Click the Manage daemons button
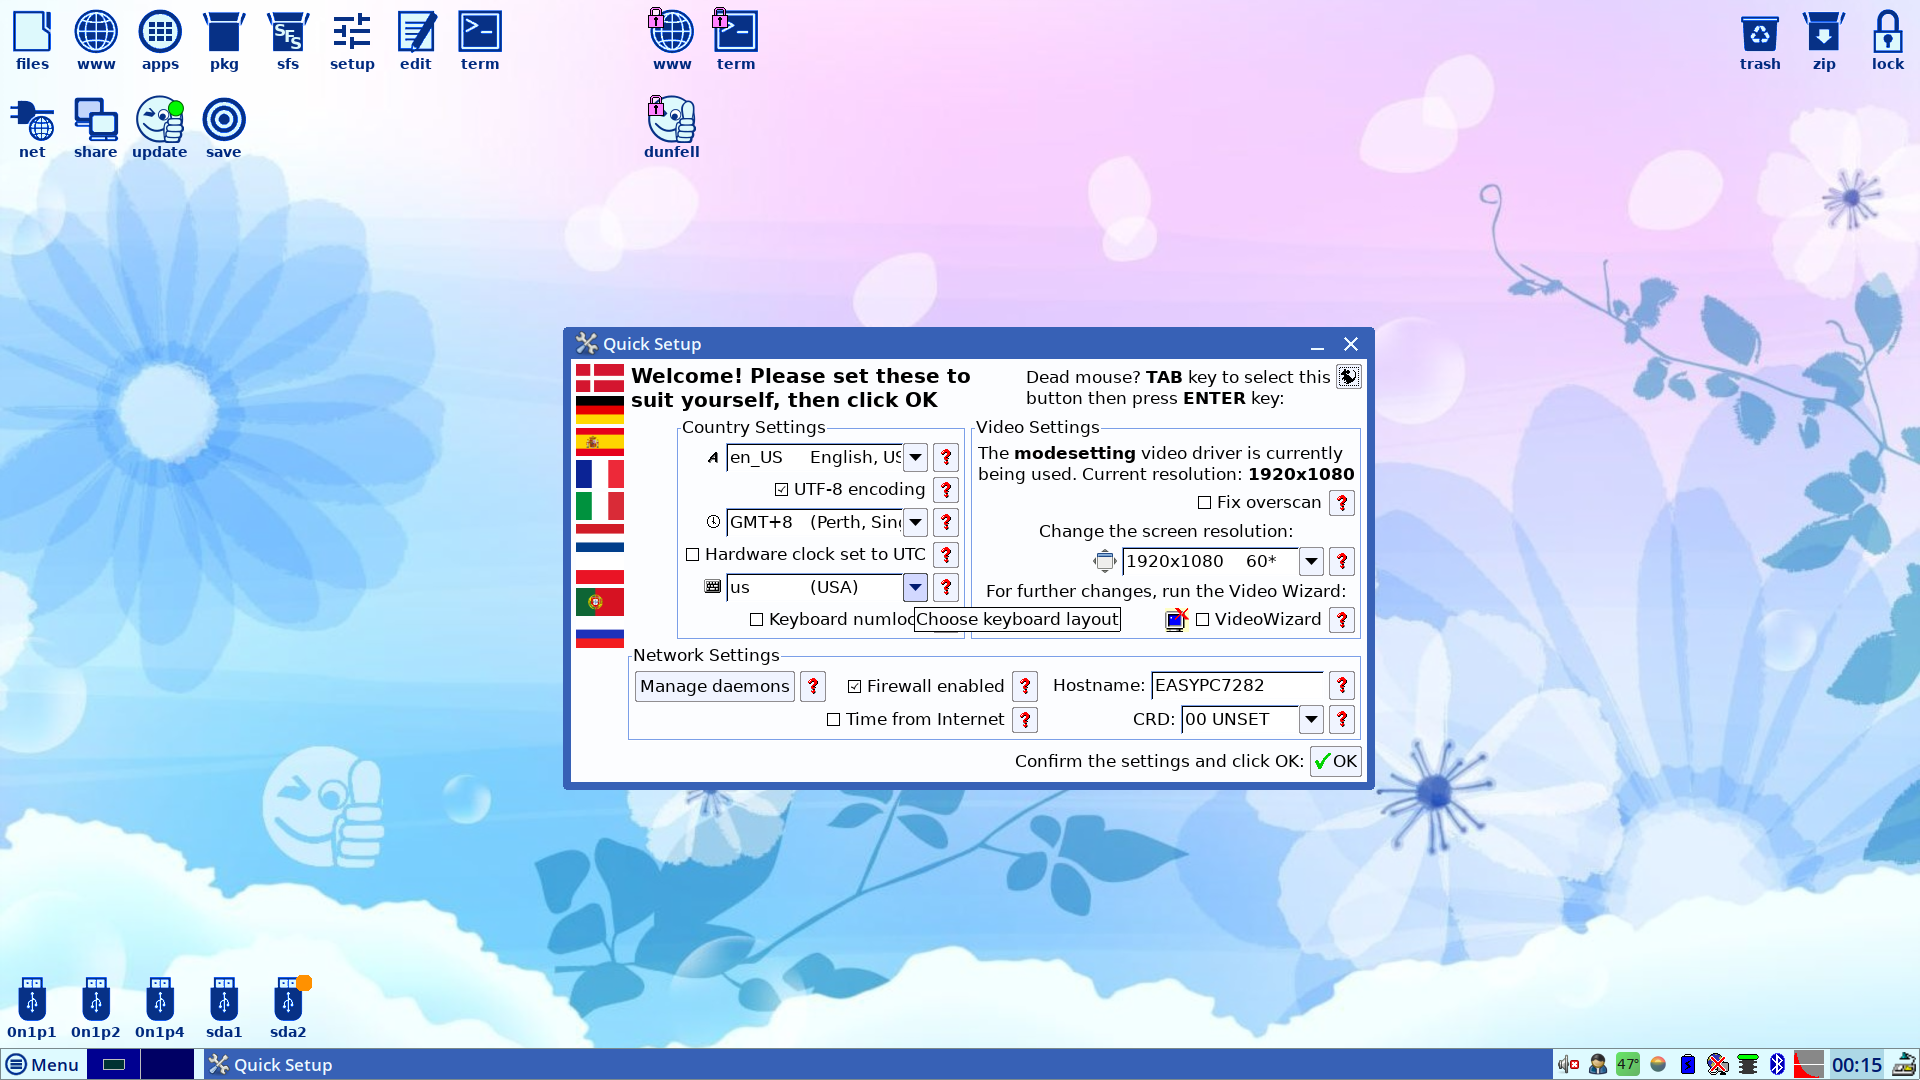 (x=715, y=687)
